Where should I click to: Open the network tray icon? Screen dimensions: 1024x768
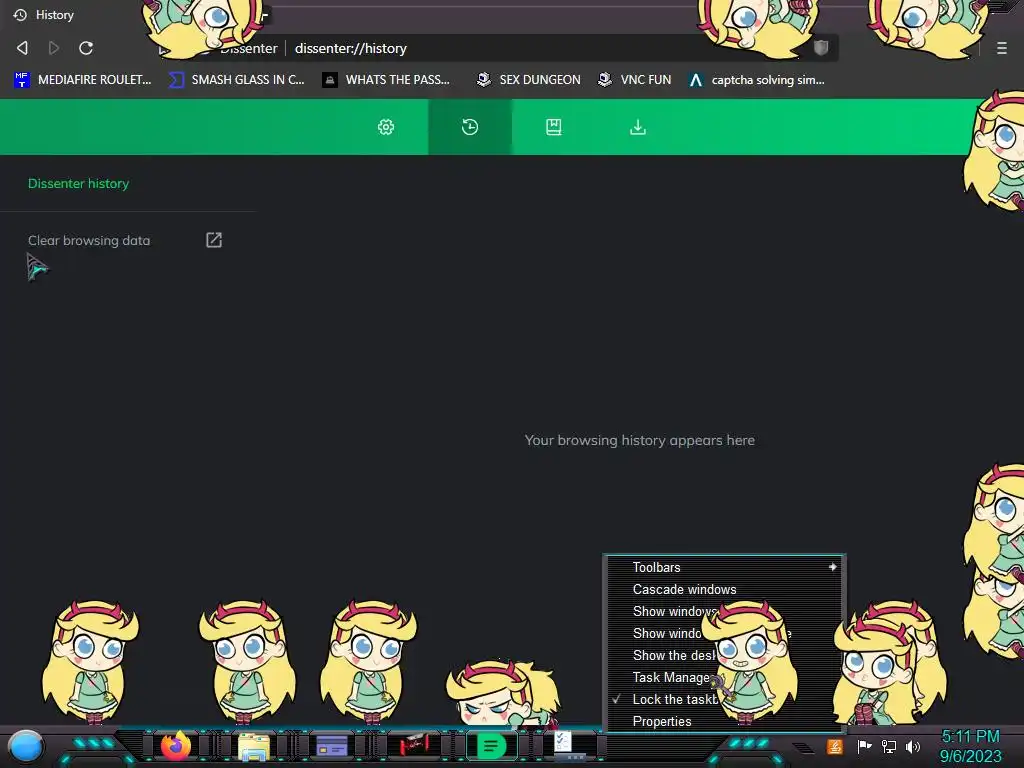click(x=889, y=746)
